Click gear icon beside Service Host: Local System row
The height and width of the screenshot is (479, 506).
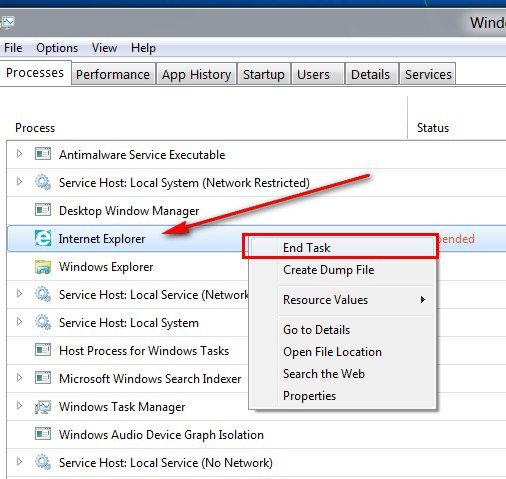click(x=43, y=322)
